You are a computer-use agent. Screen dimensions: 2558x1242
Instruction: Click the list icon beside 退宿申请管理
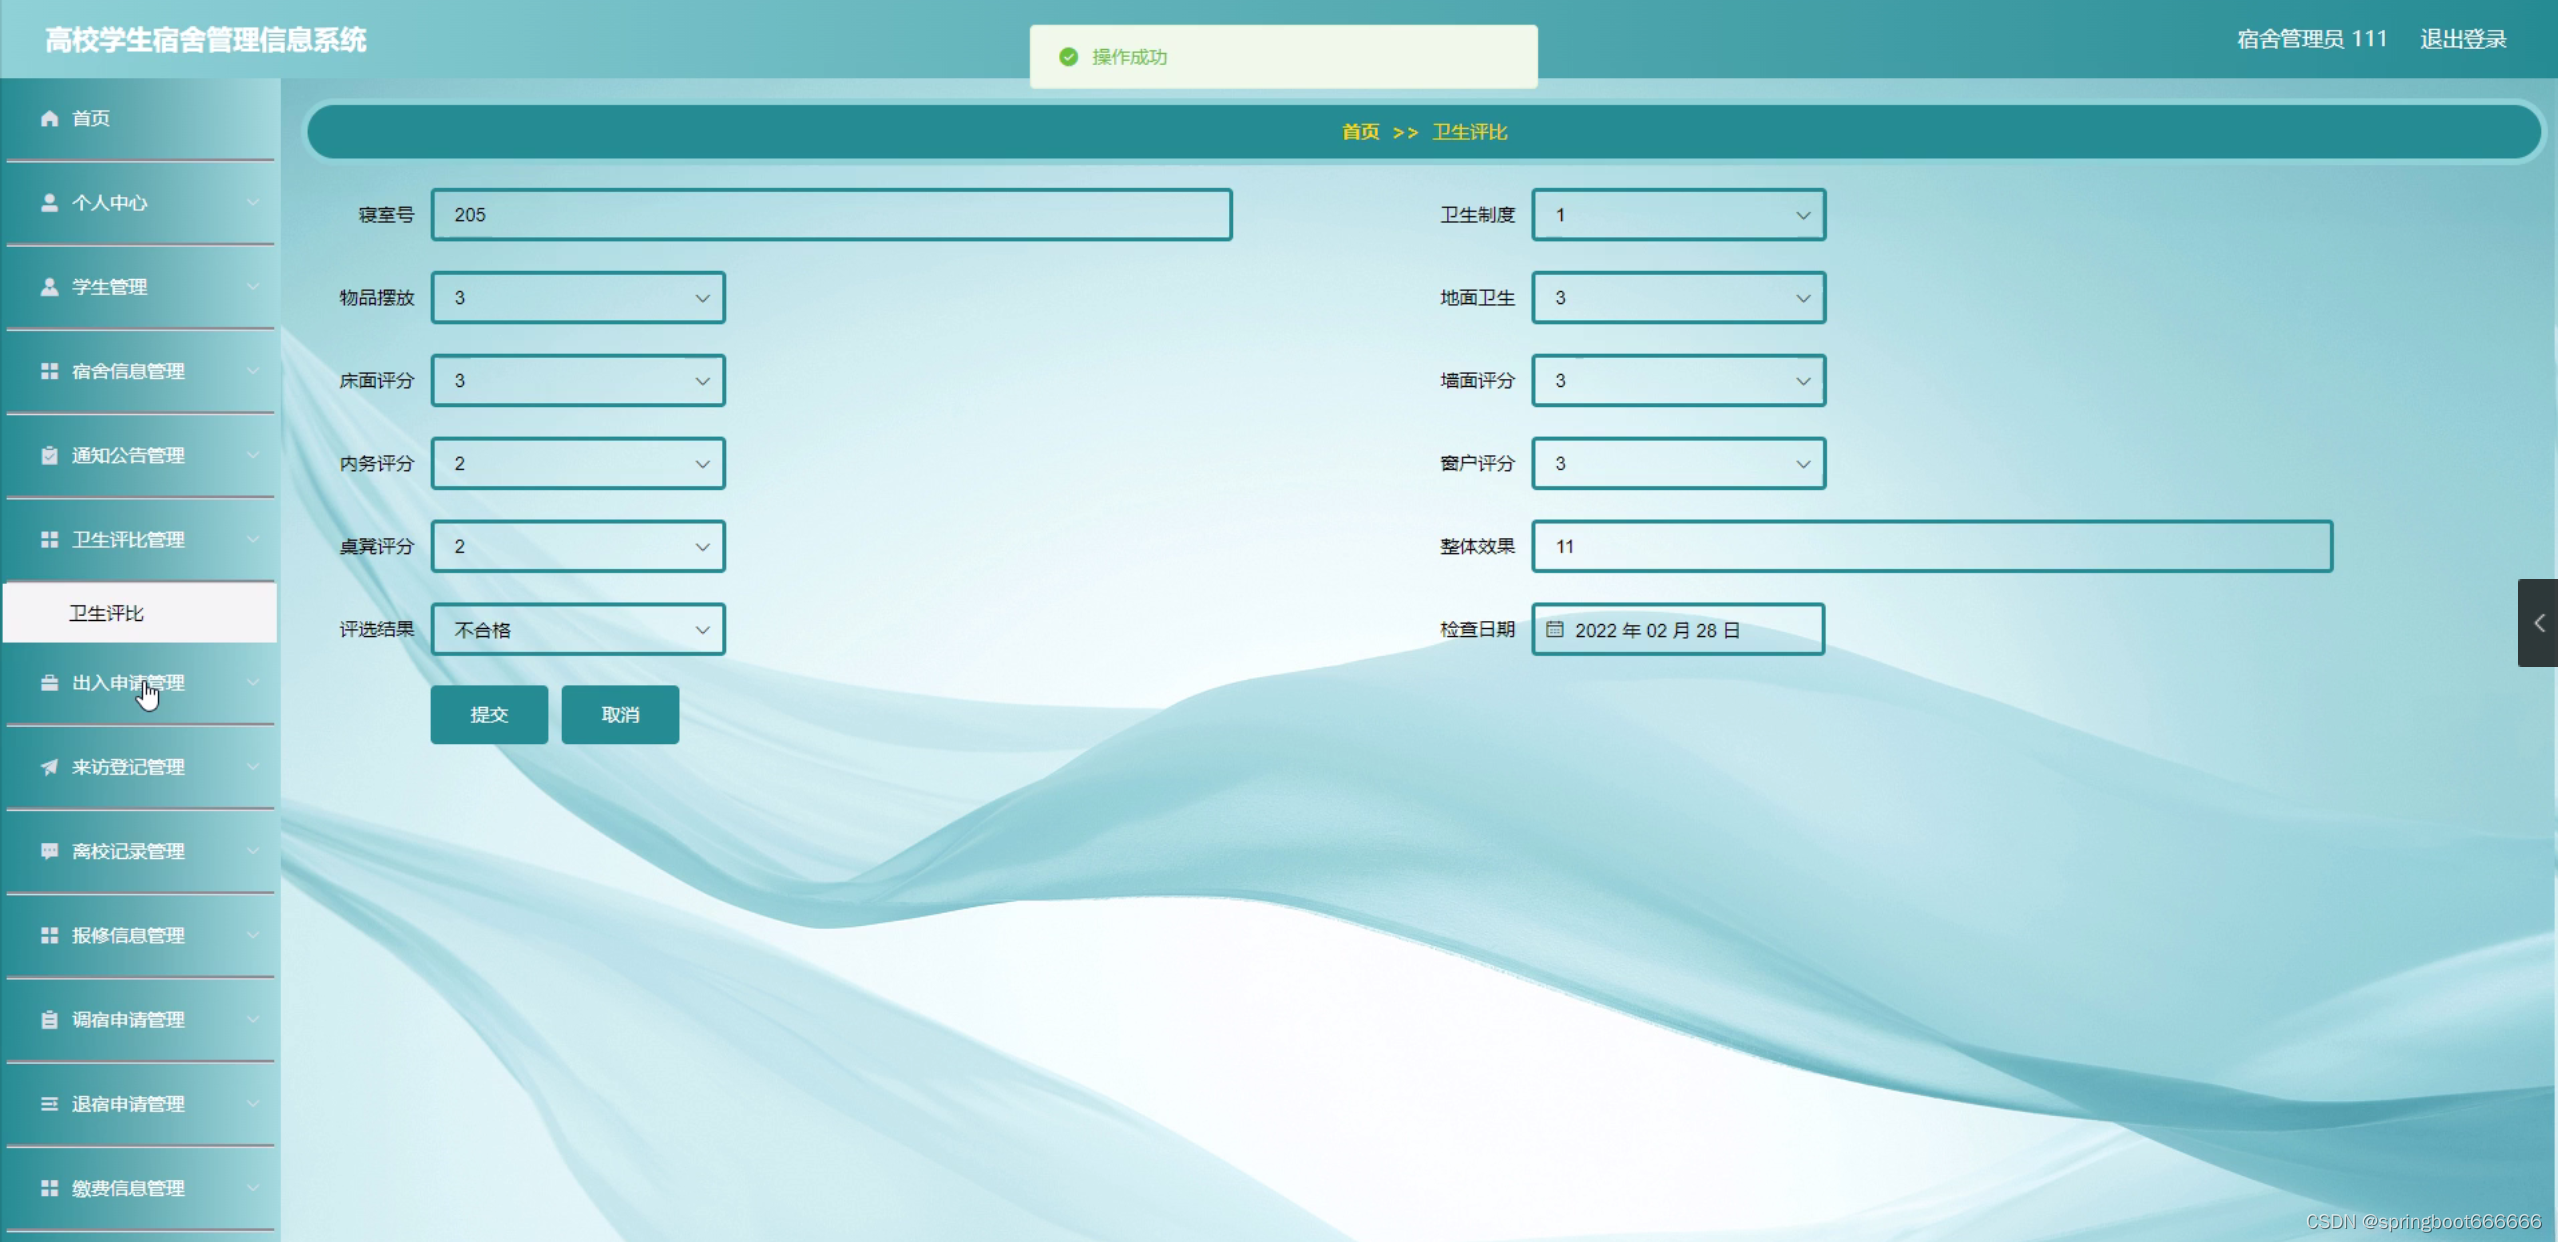pos(49,1104)
